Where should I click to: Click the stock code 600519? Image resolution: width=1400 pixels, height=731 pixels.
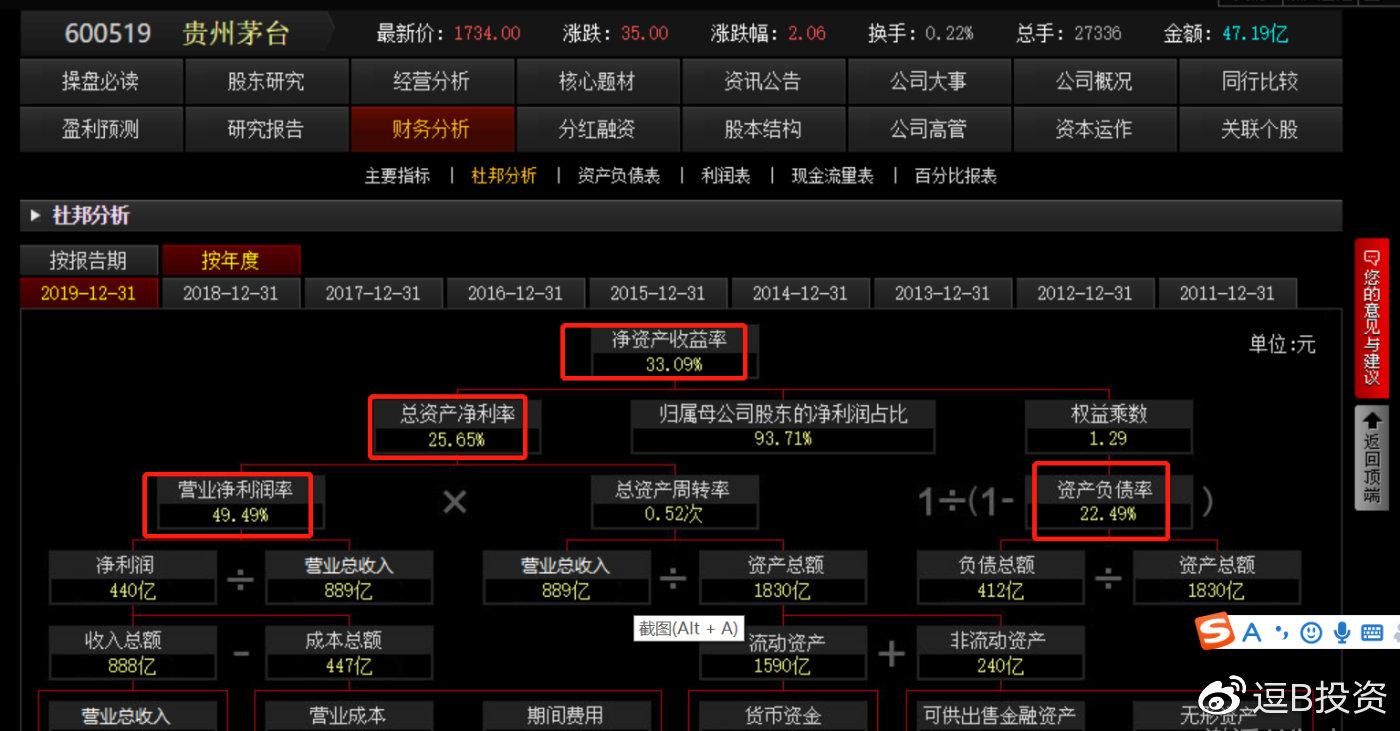108,33
